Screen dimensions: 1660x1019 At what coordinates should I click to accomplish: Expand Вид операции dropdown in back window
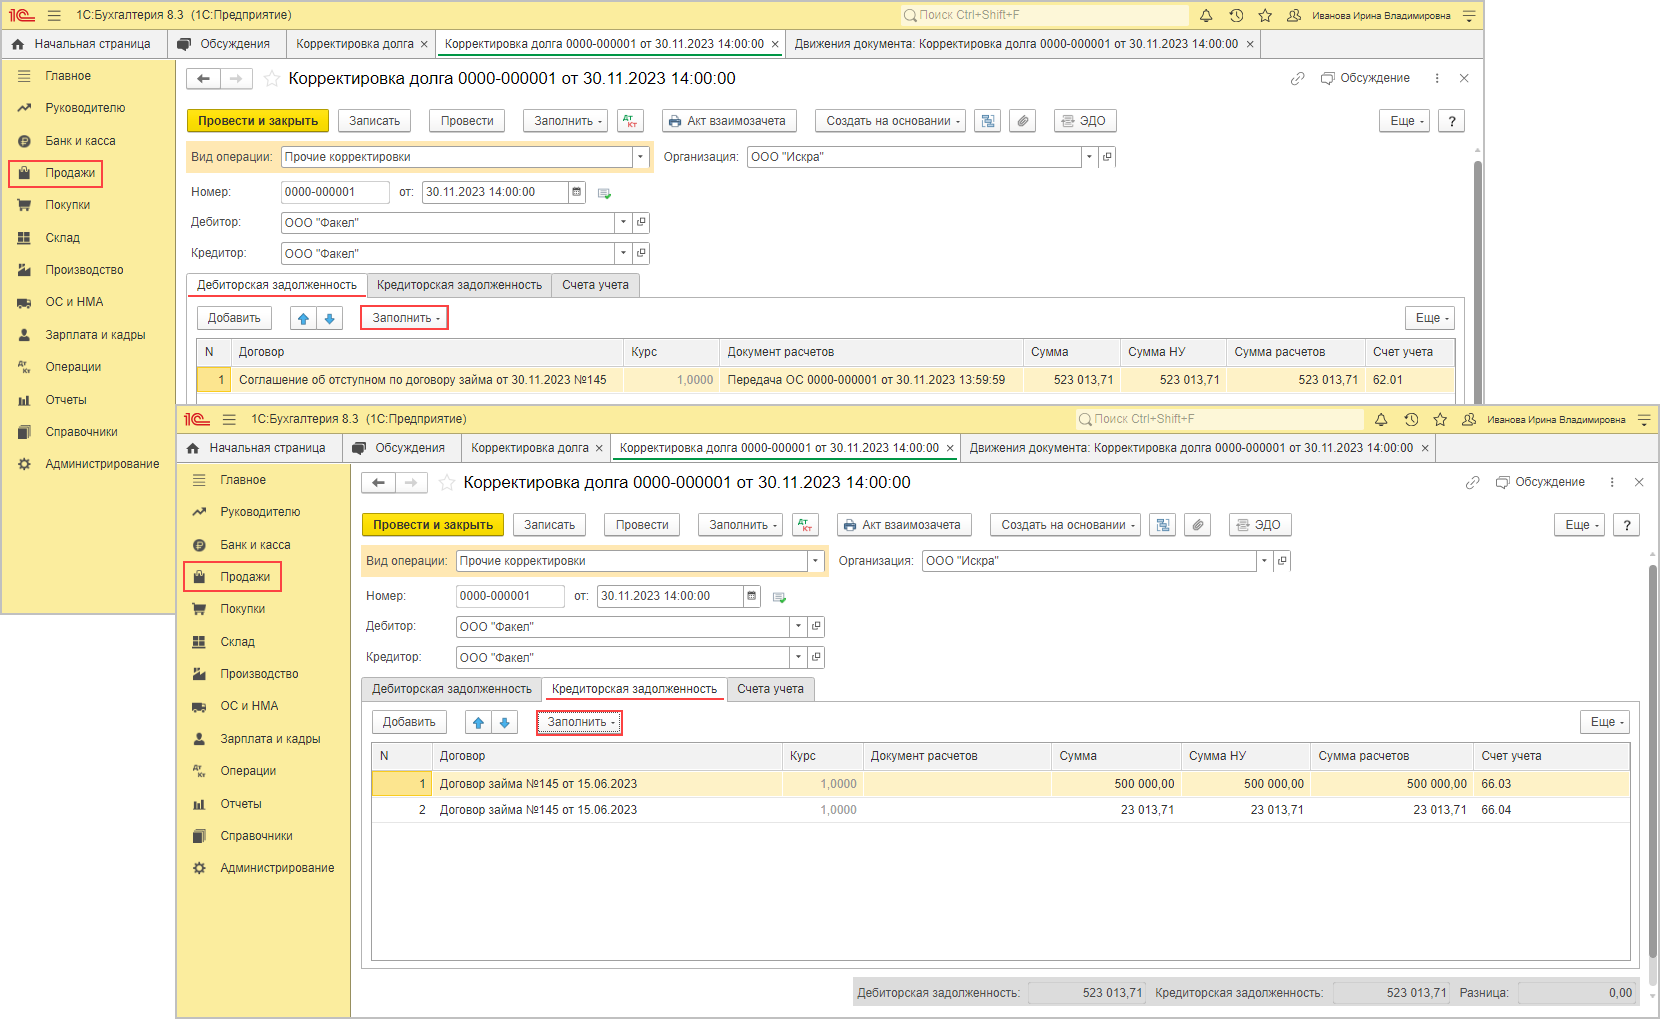pos(640,157)
